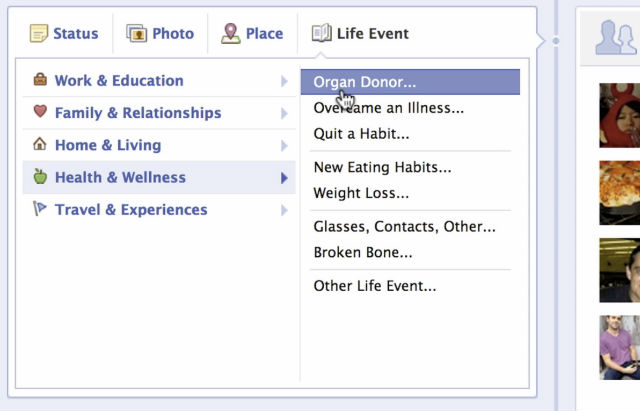Click the Photo composer icon
The width and height of the screenshot is (640, 411).
pos(137,33)
